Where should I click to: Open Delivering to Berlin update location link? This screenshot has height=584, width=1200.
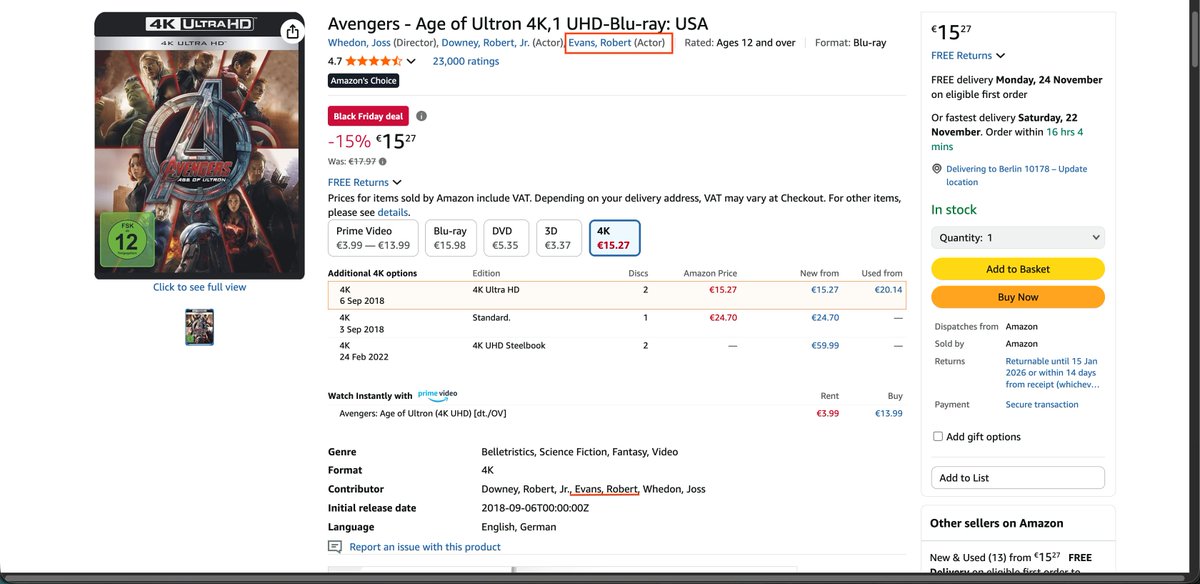point(1017,175)
